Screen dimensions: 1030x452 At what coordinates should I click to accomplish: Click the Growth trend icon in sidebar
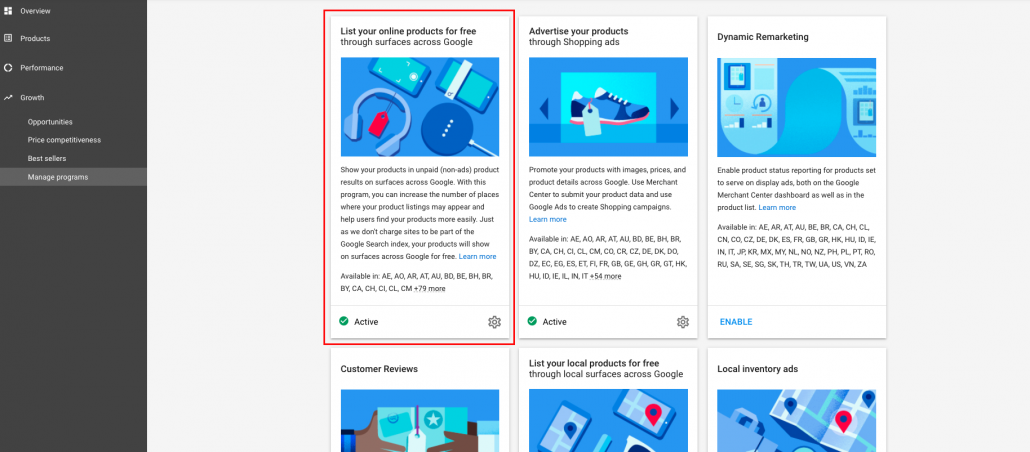[x=8, y=97]
